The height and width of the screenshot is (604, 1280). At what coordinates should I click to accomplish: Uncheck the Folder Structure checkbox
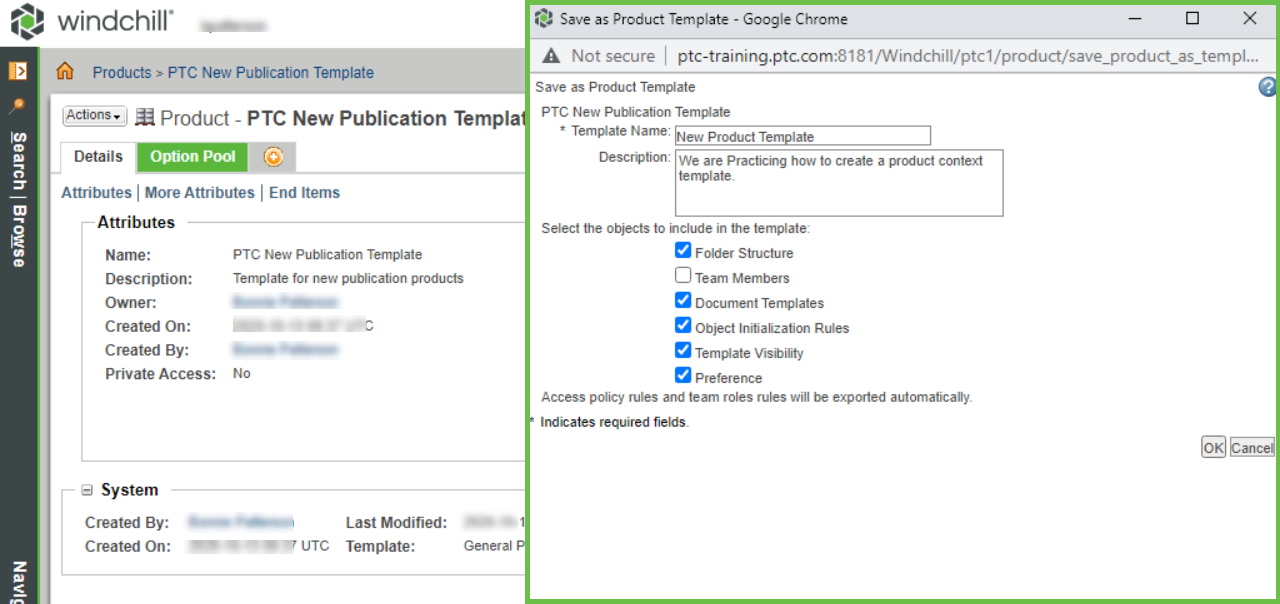(x=683, y=251)
